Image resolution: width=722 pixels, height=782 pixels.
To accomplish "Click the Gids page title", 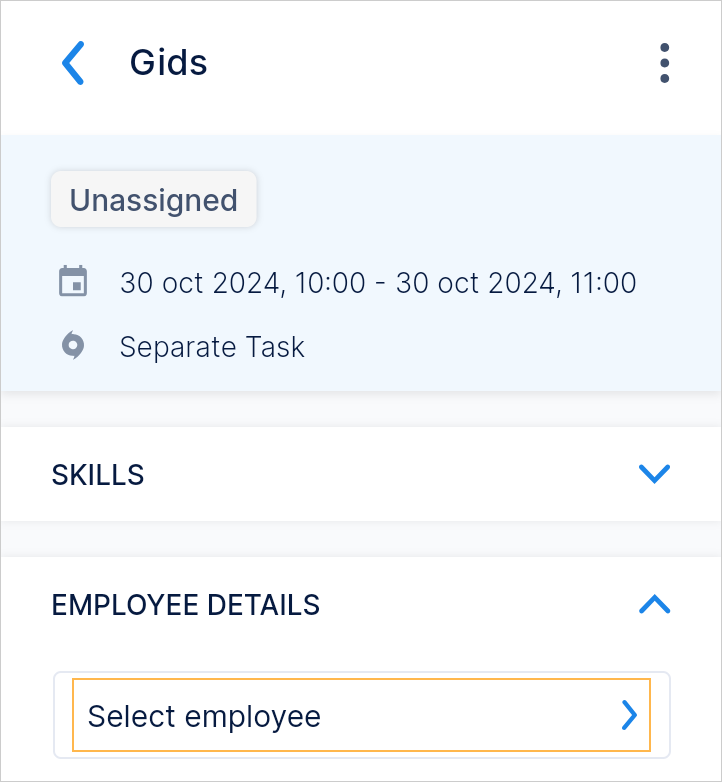I will (168, 63).
